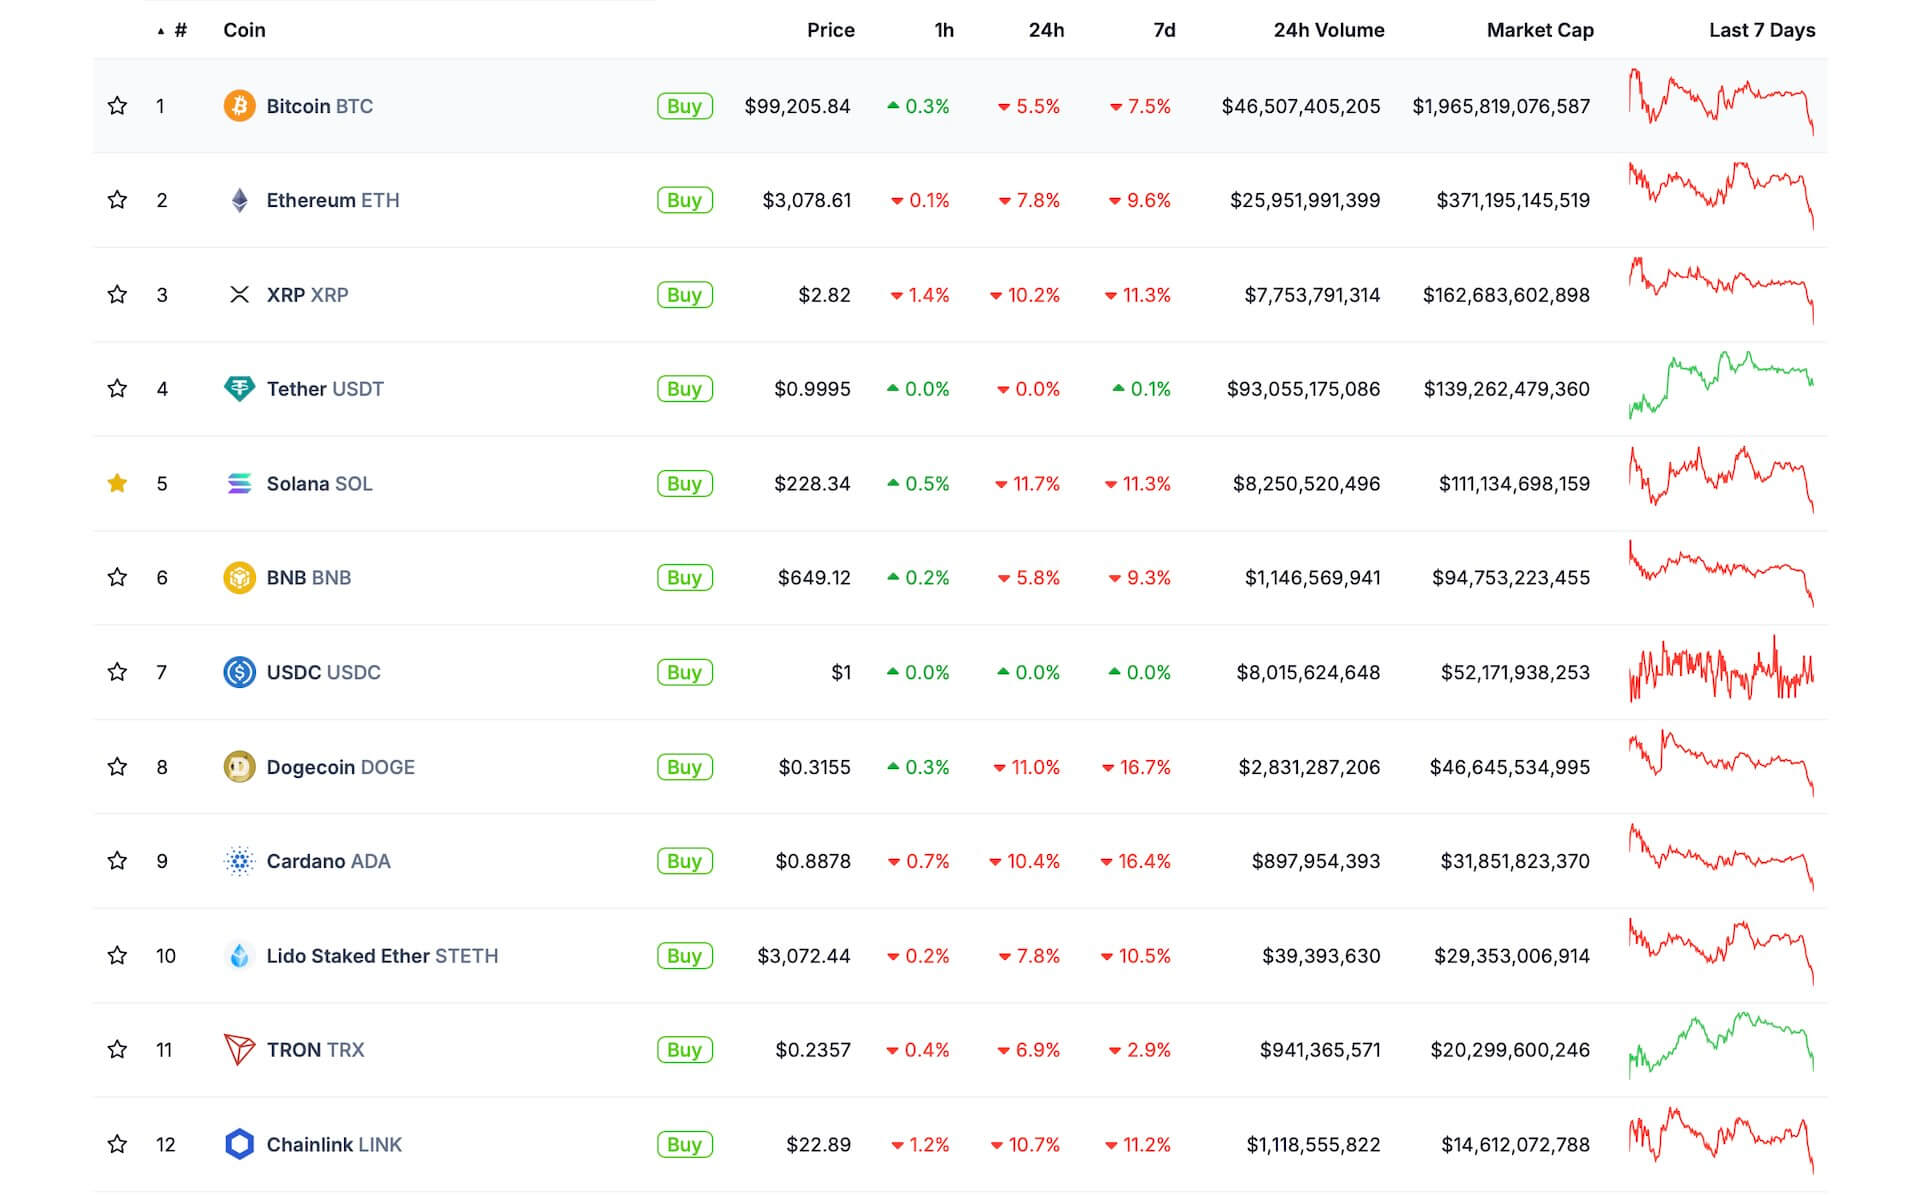The width and height of the screenshot is (1920, 1195).
Task: Star XRP as a favorite
Action: click(117, 294)
